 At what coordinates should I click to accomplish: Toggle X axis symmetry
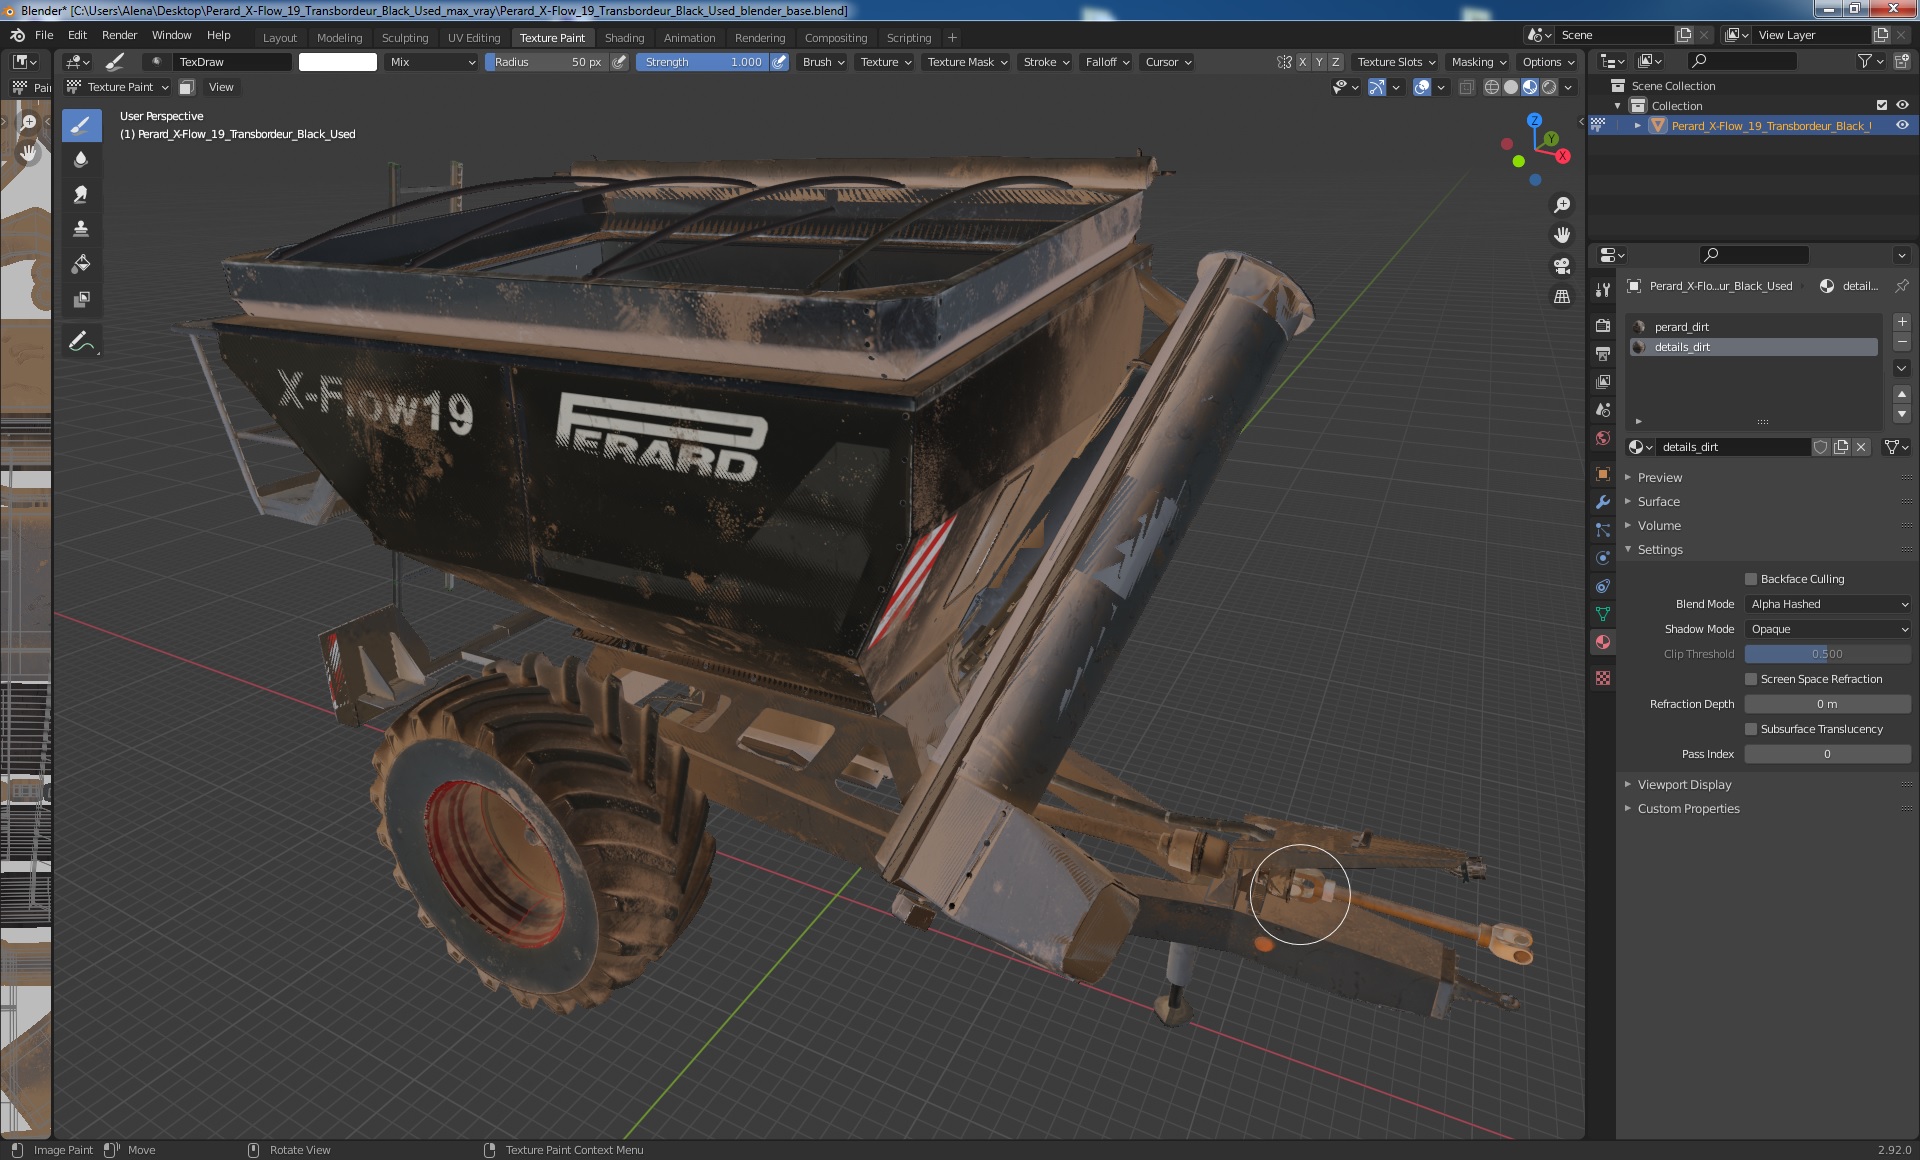pos(1302,62)
